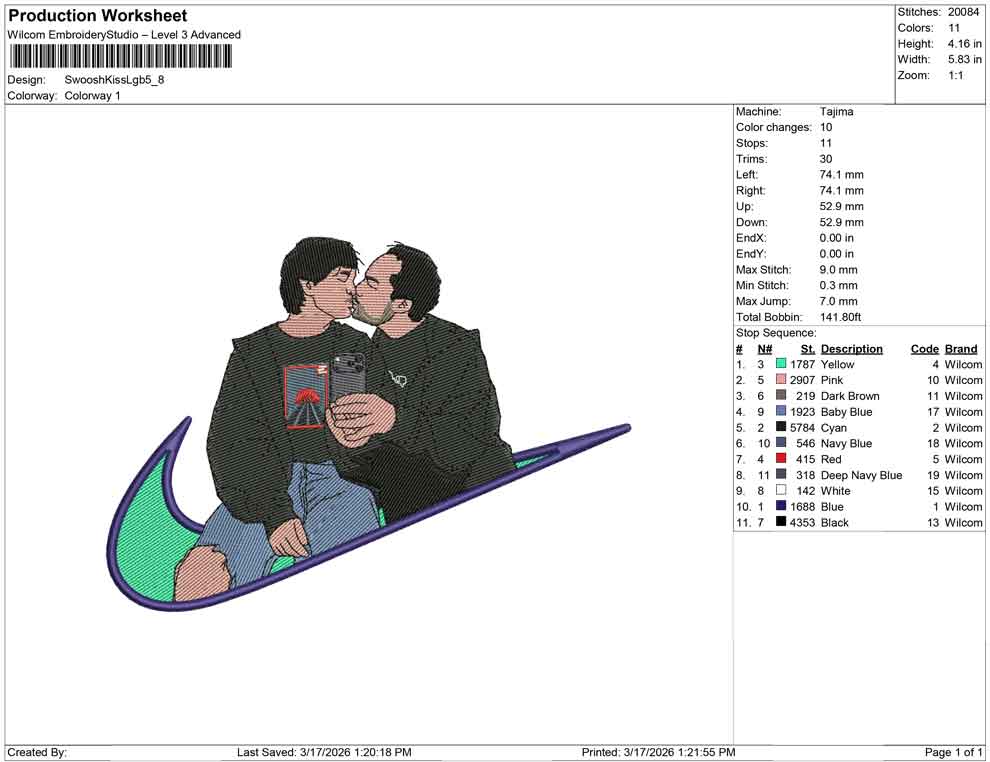This screenshot has width=990, height=762.
Task: Click the 'Brand' column header
Action: click(961, 348)
